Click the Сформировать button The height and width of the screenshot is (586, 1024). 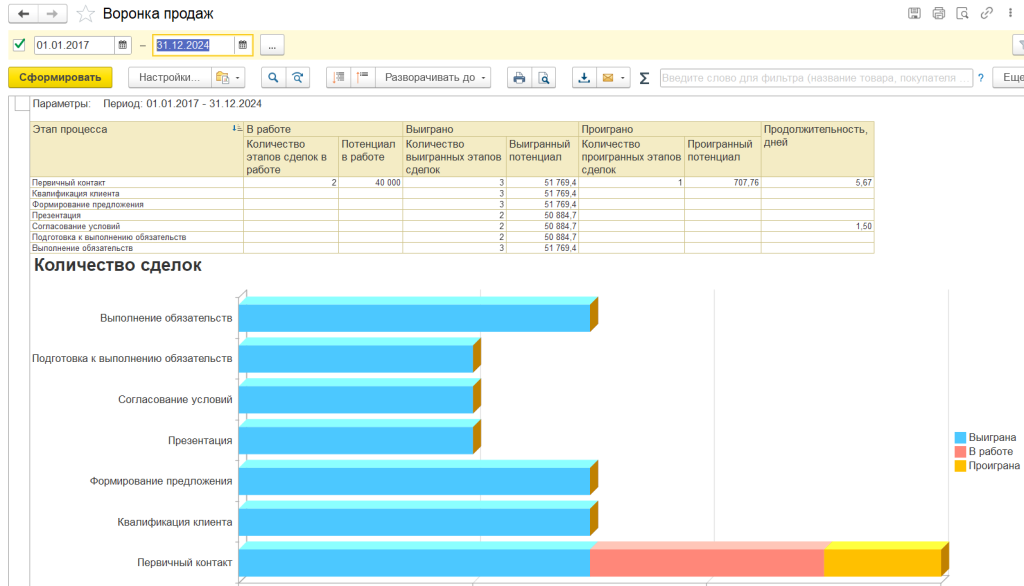[60, 78]
